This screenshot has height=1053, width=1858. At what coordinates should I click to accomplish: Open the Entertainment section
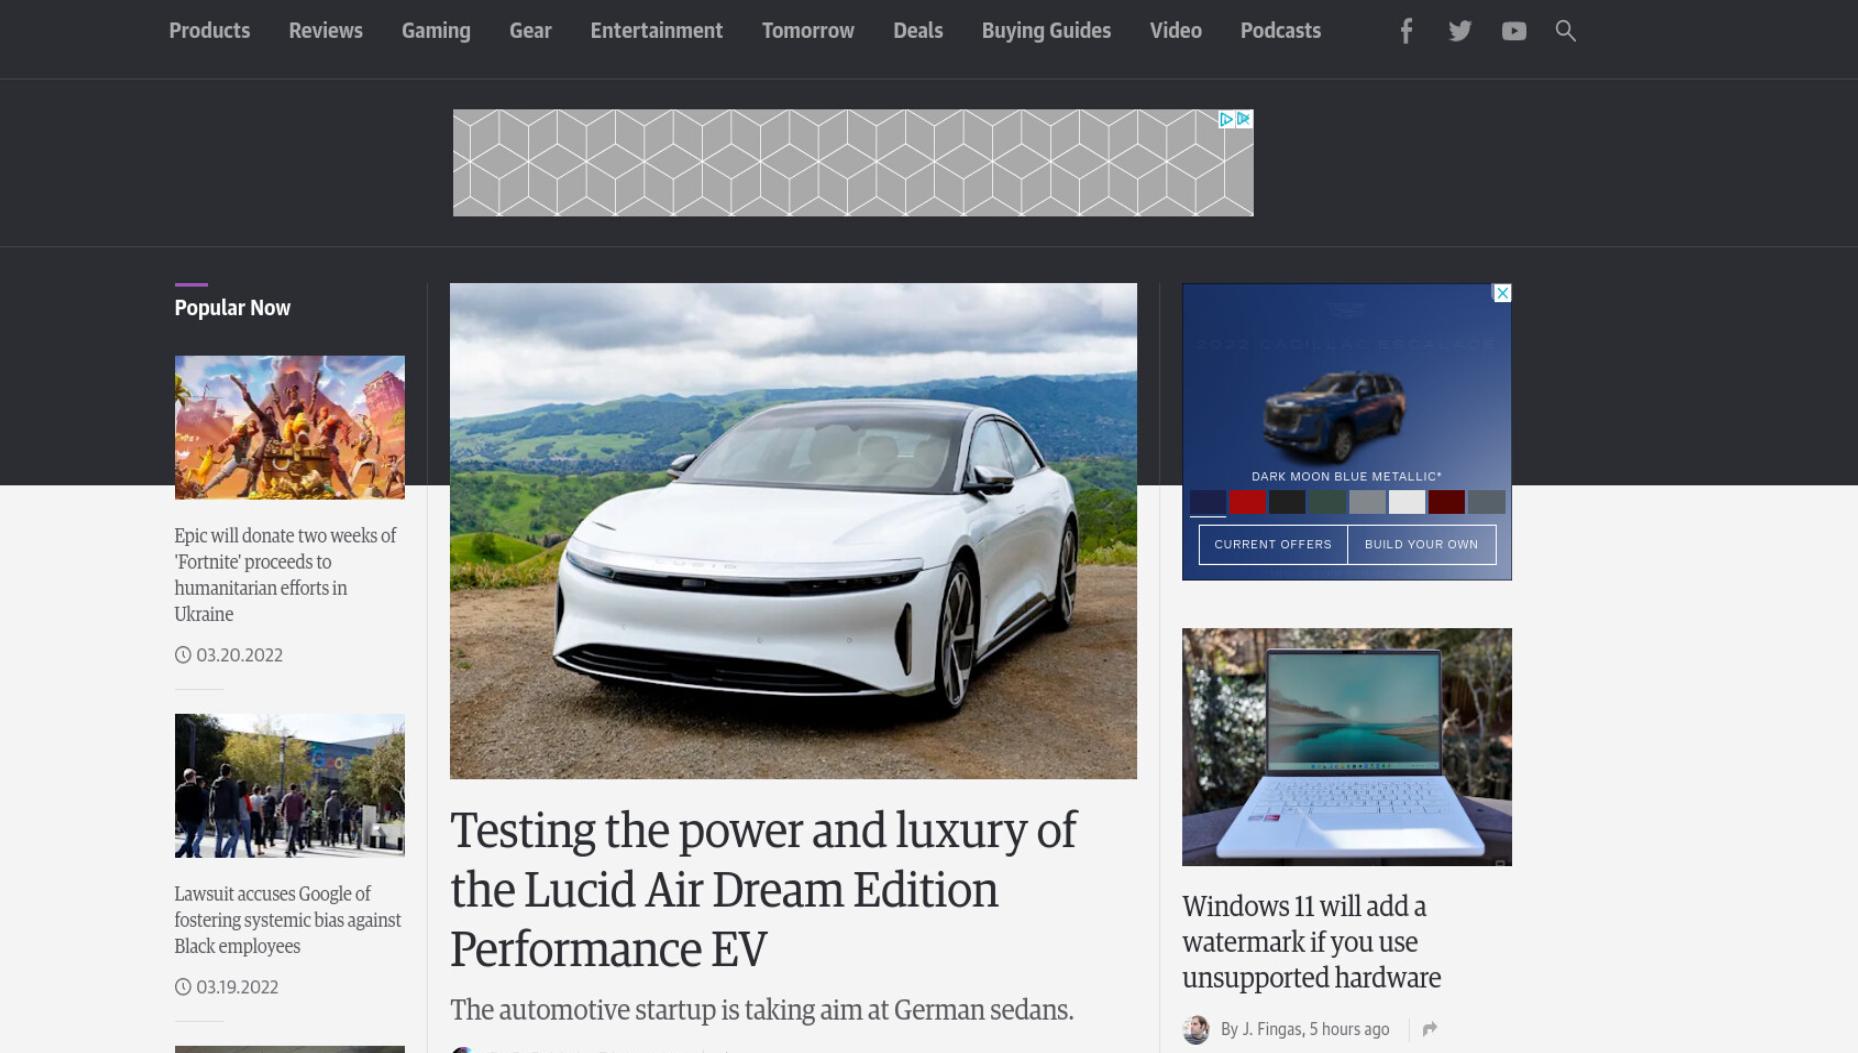pos(656,31)
